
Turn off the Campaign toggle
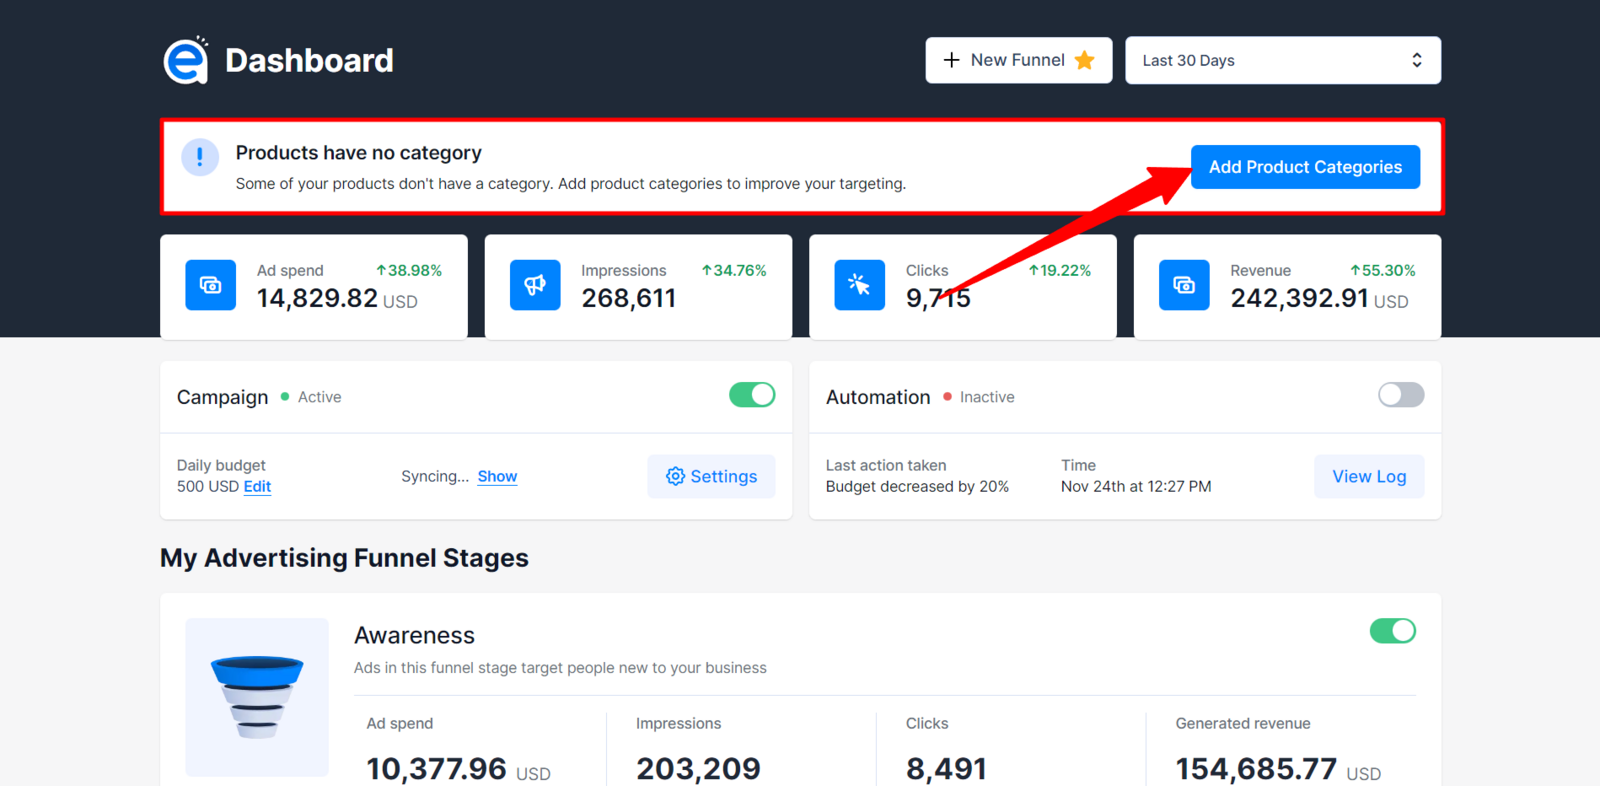[752, 395]
